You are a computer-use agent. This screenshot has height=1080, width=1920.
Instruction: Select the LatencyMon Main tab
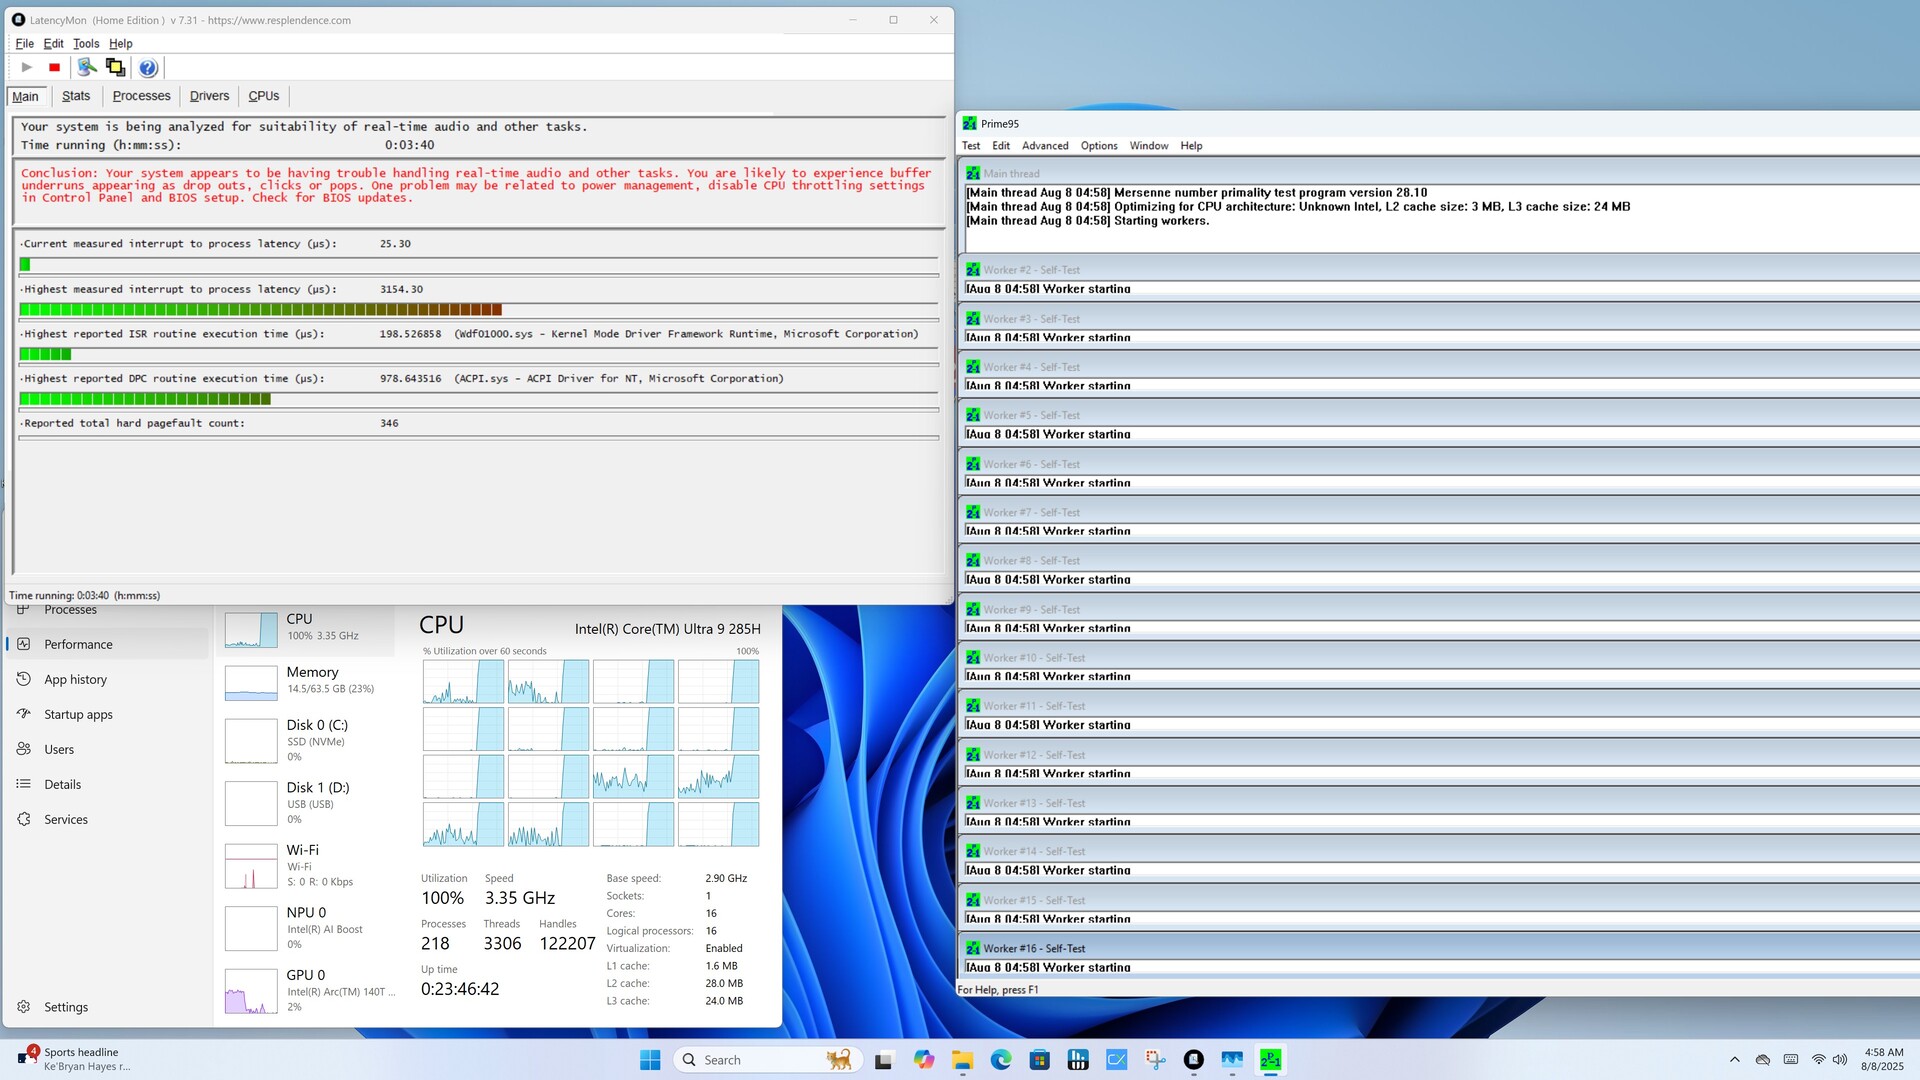coord(26,96)
